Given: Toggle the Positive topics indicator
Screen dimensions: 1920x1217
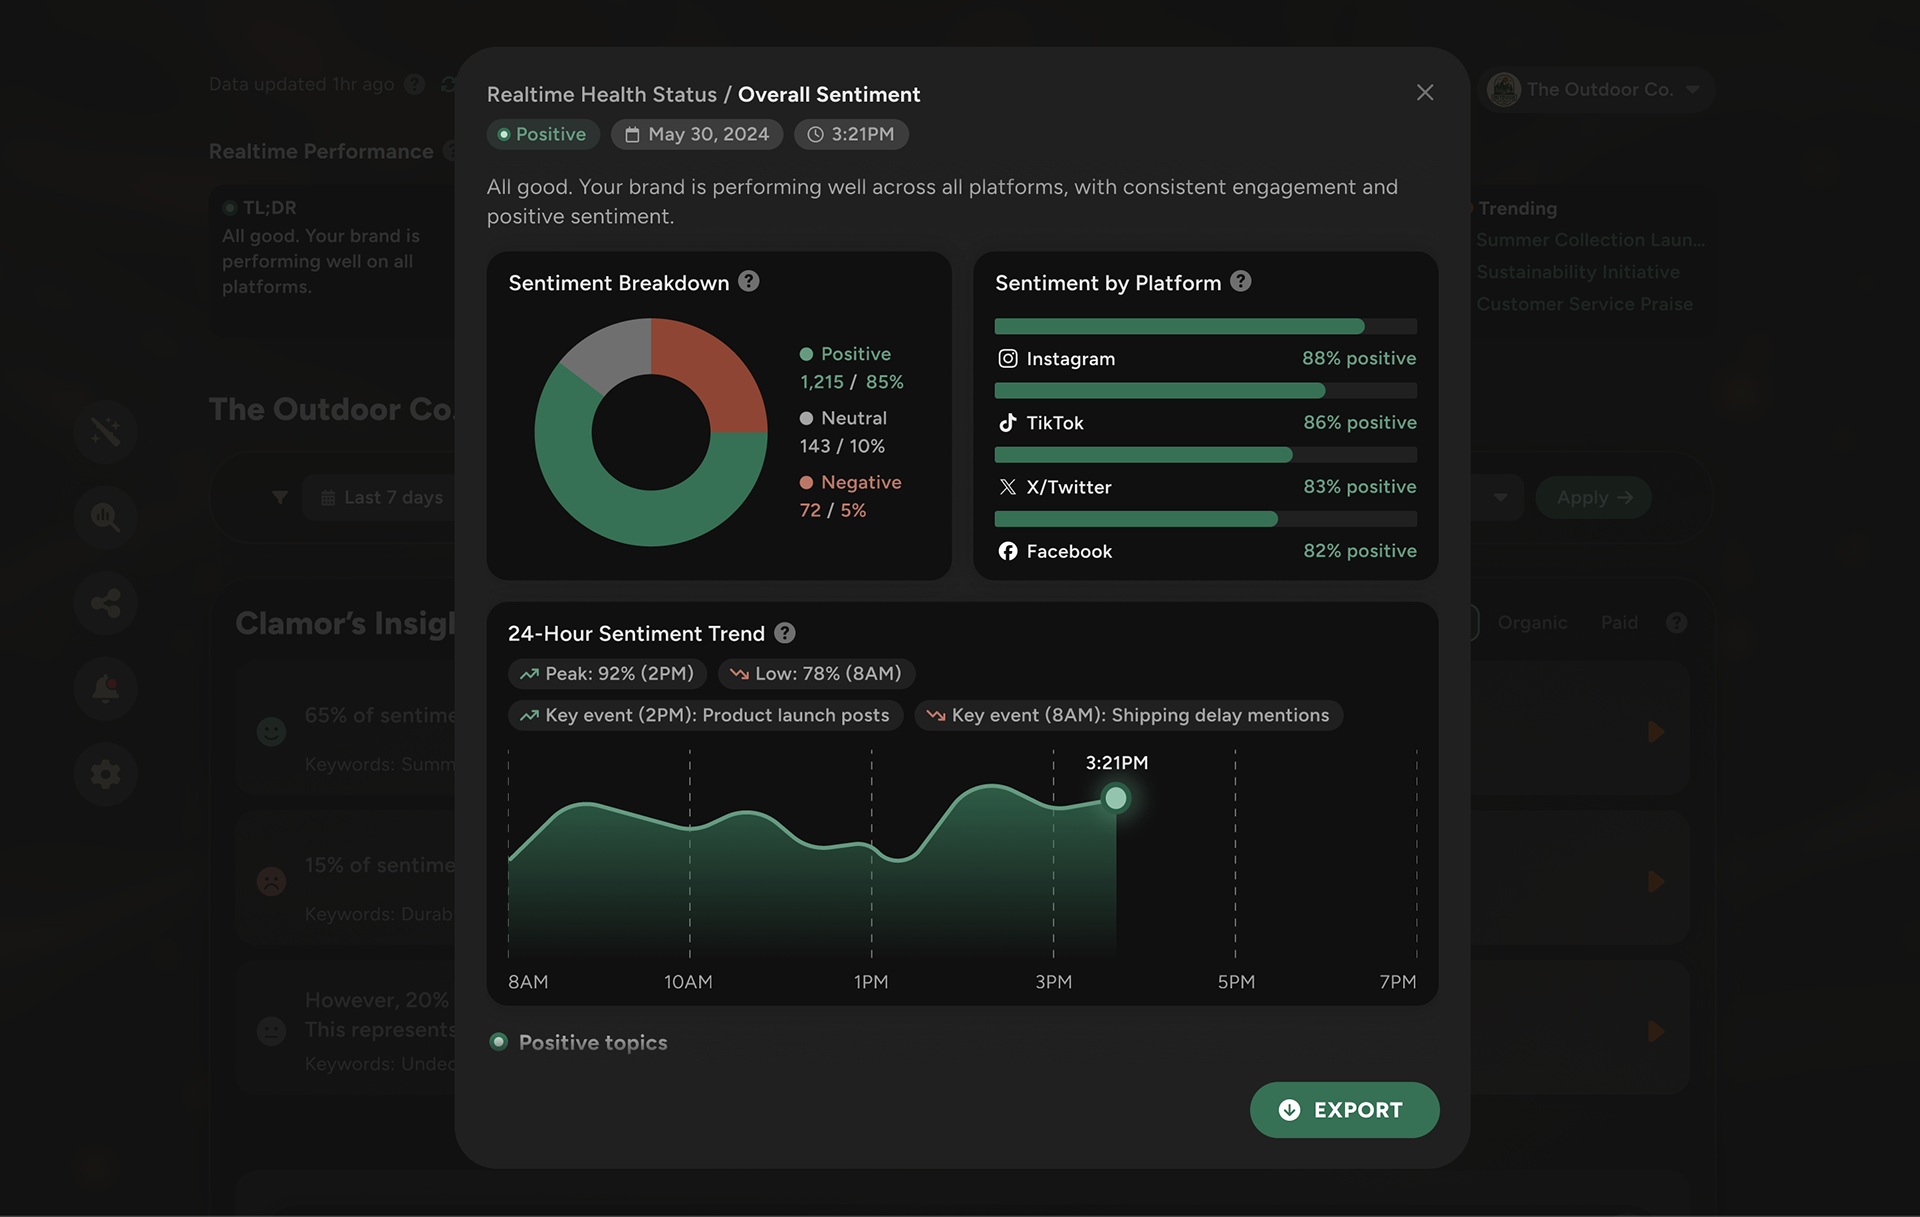Looking at the screenshot, I should (499, 1042).
